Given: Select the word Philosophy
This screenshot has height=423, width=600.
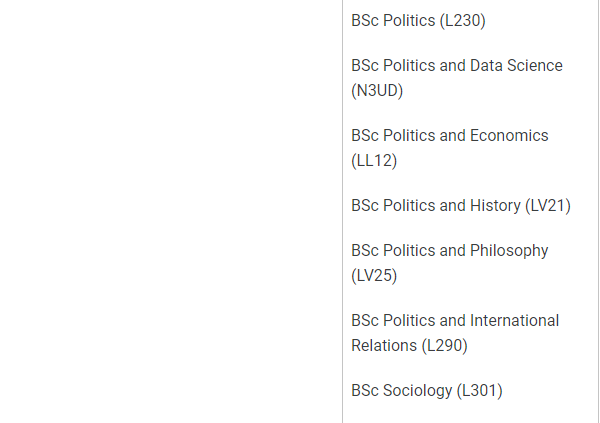Looking at the screenshot, I should tap(509, 251).
